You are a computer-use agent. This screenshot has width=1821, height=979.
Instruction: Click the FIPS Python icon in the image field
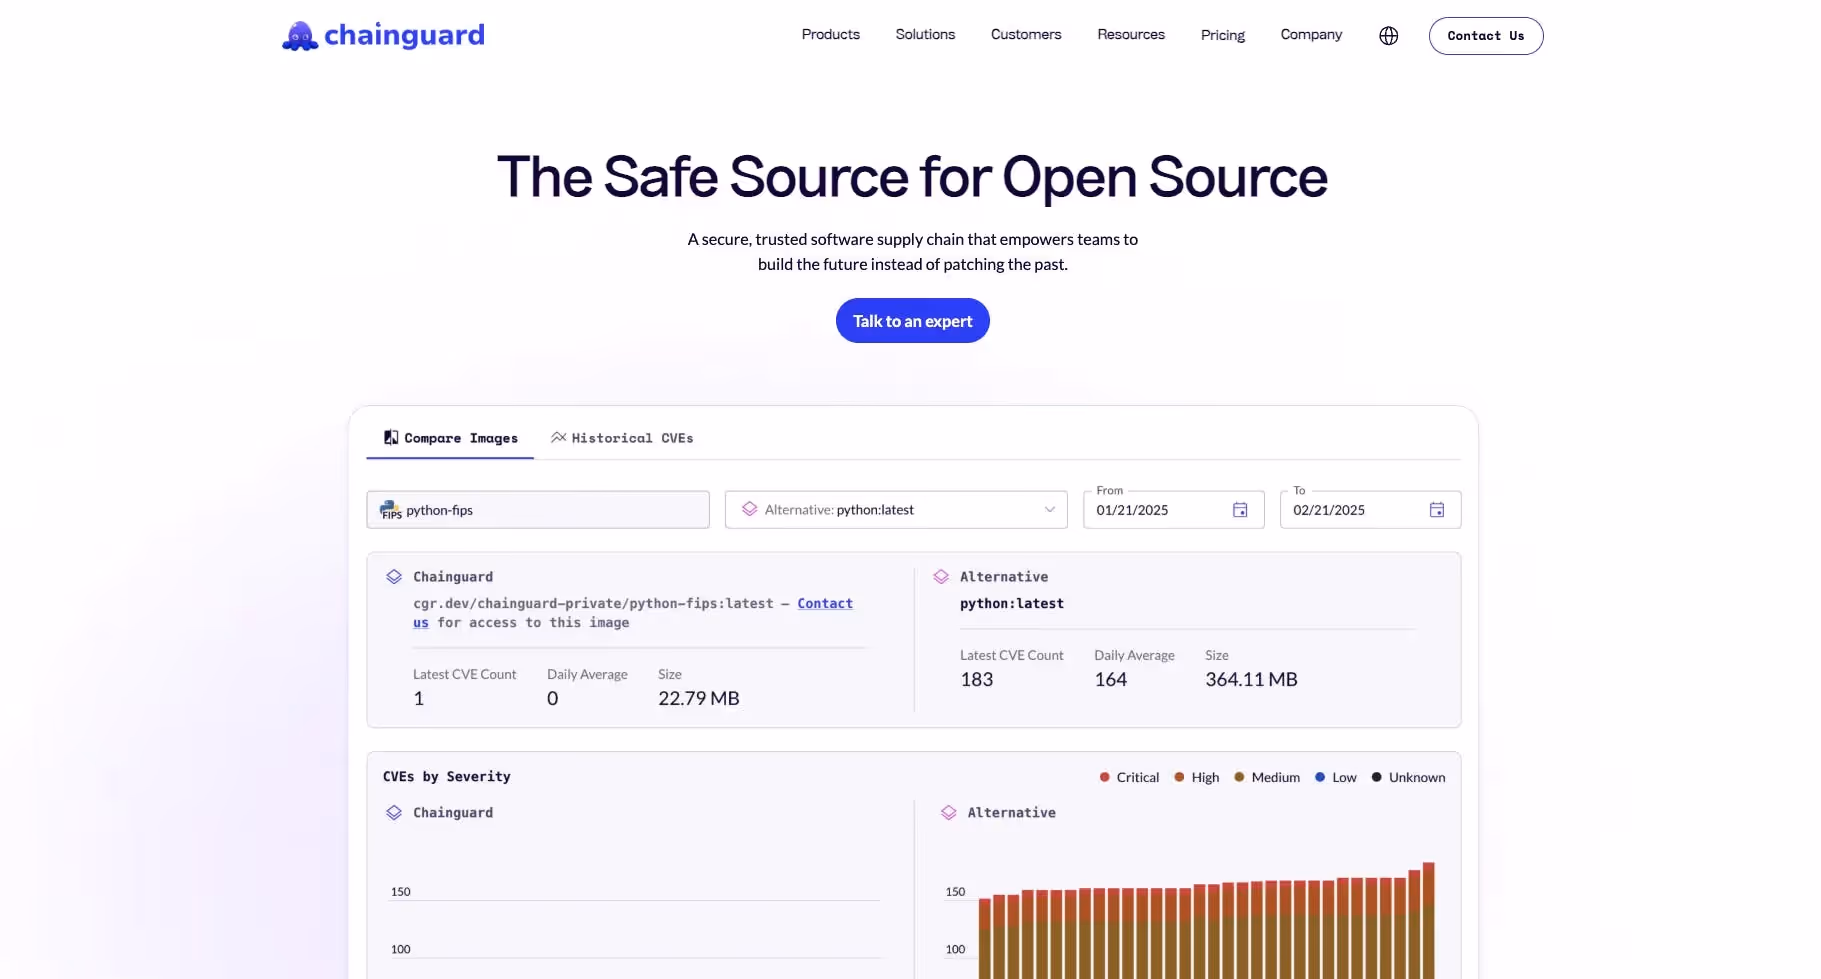pos(390,510)
